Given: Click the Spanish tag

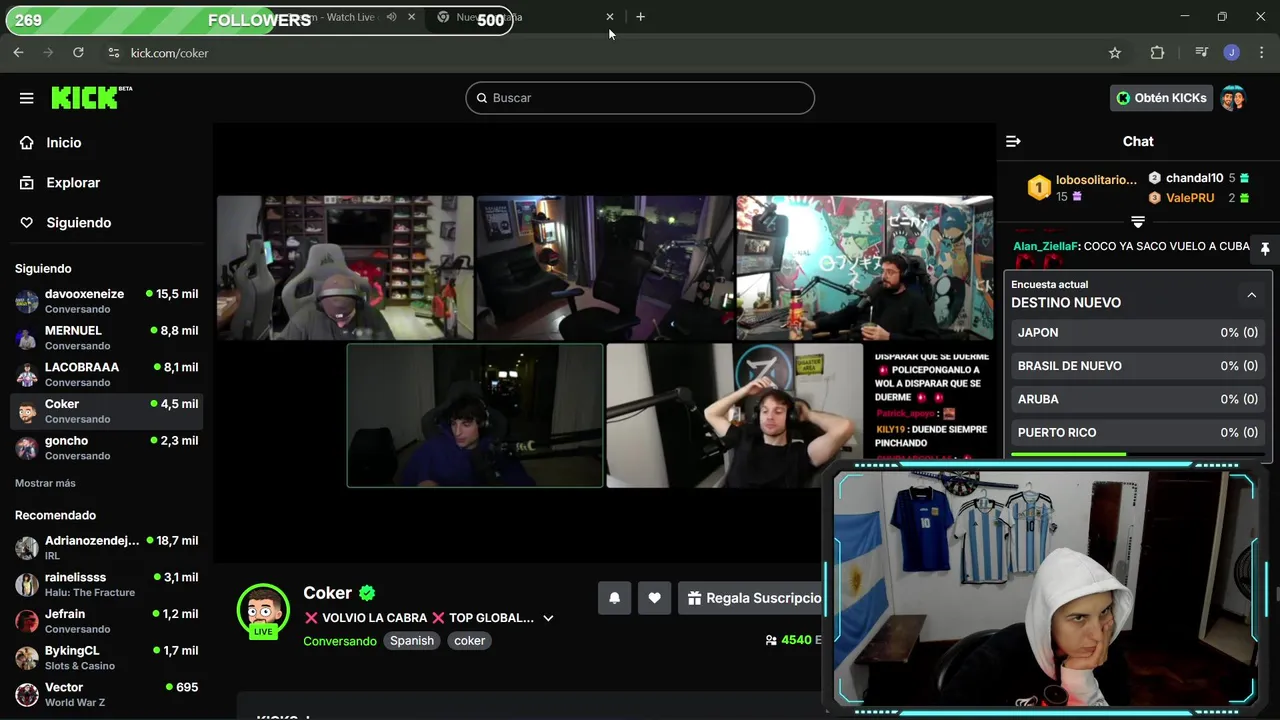Looking at the screenshot, I should coord(412,641).
